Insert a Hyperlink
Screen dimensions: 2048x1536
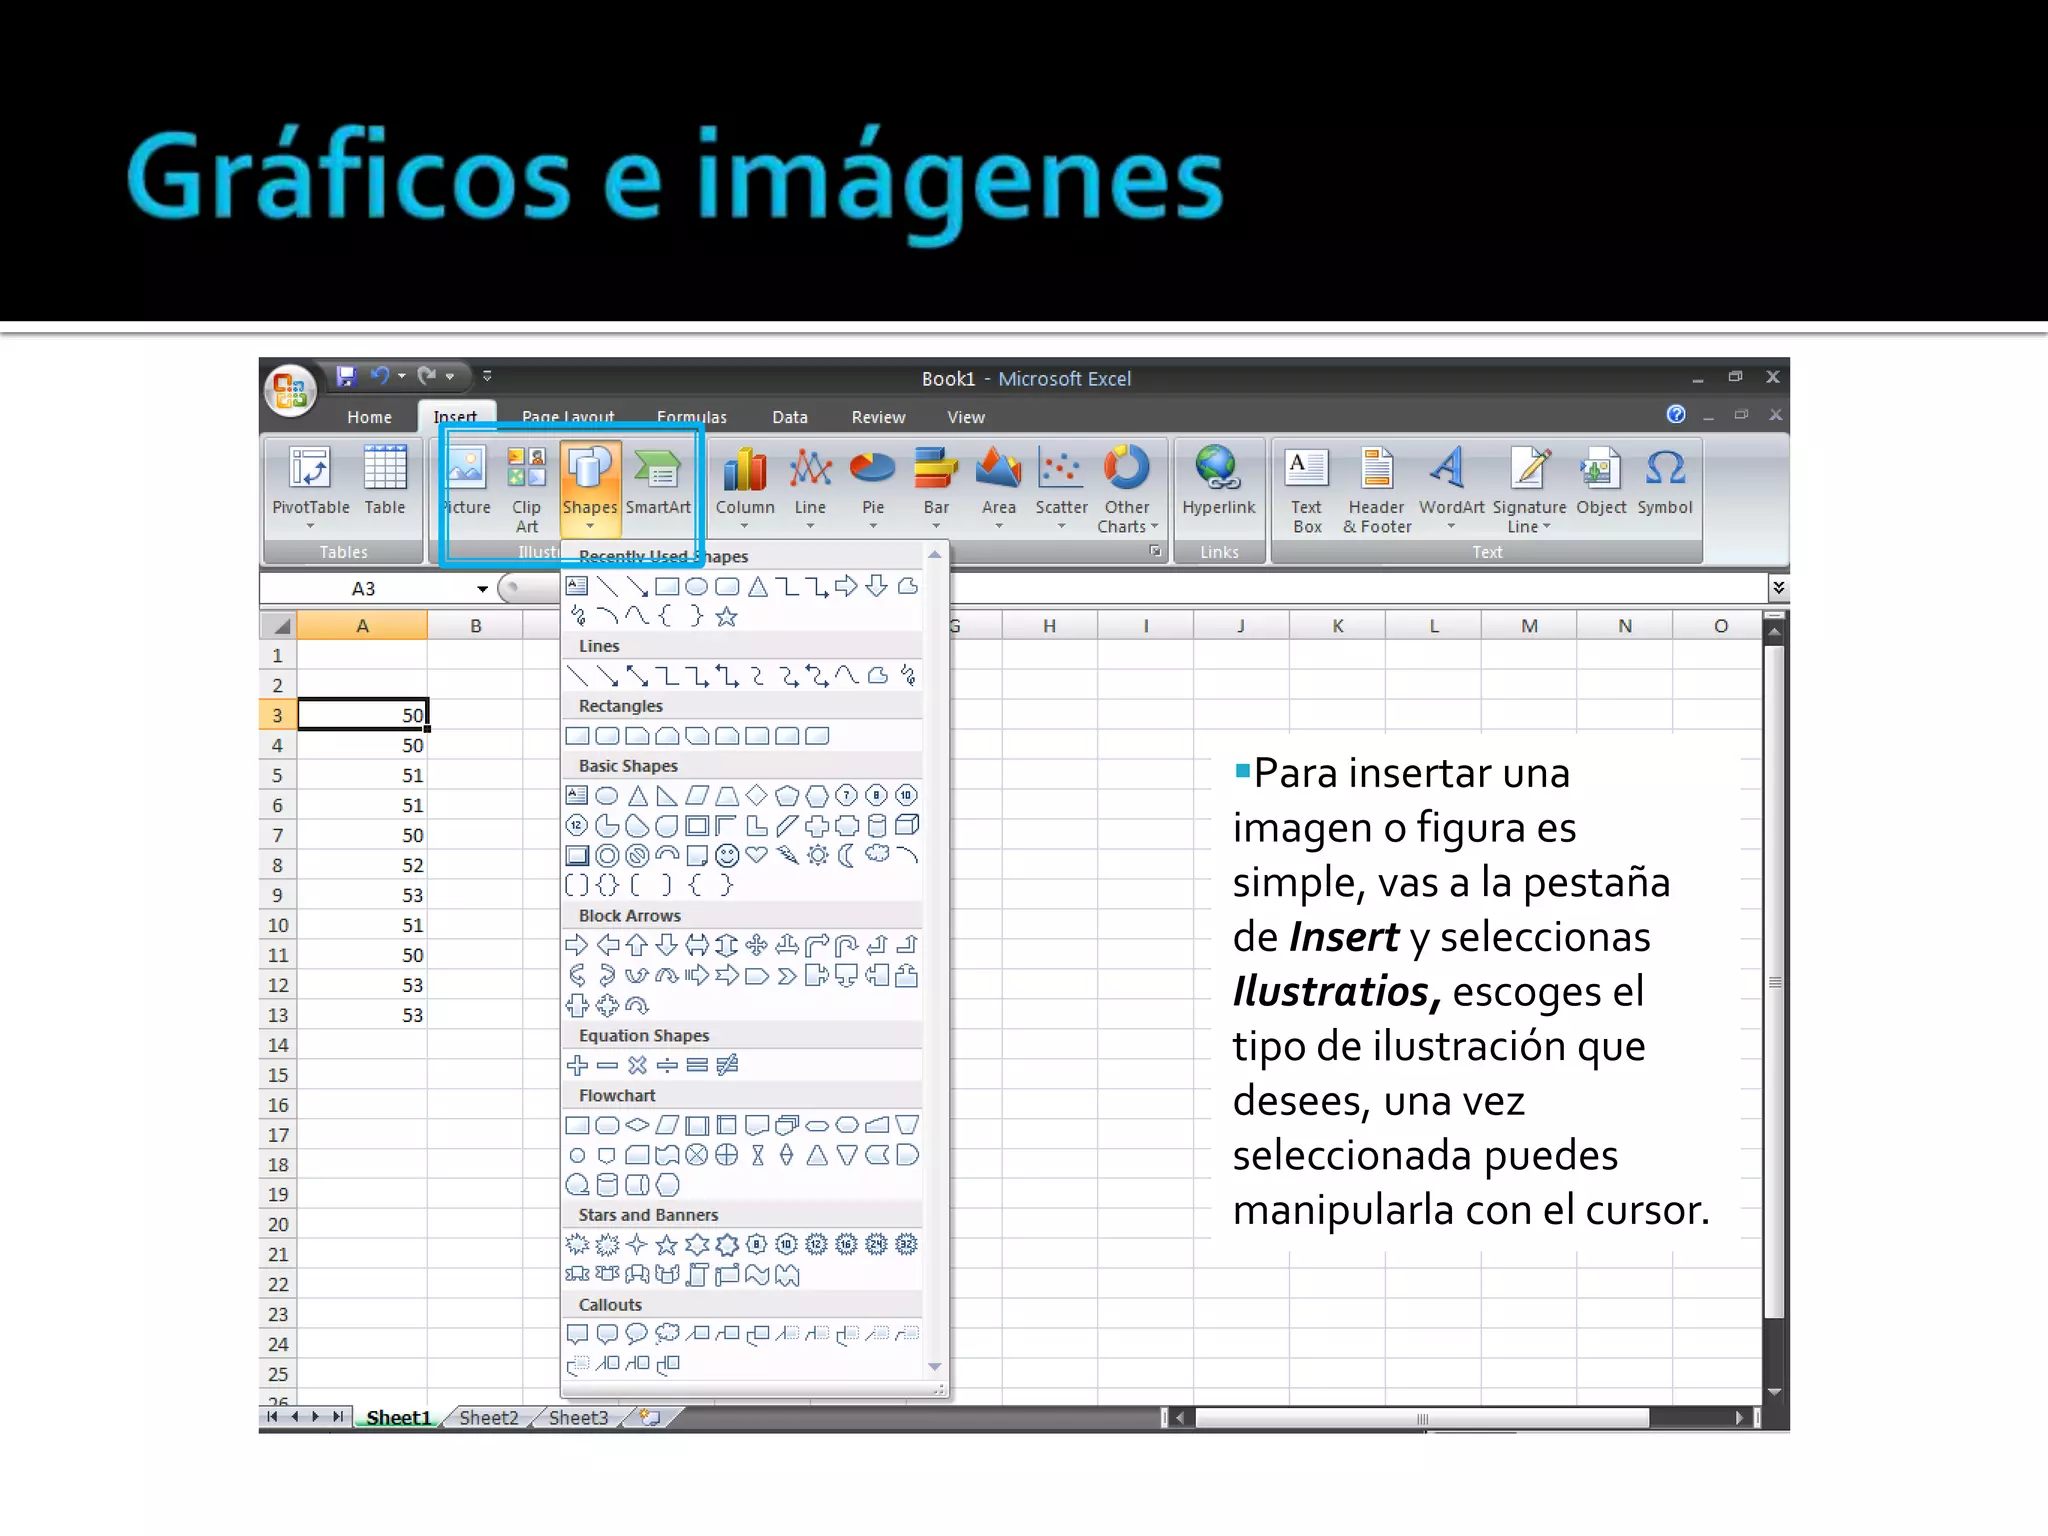click(1218, 482)
